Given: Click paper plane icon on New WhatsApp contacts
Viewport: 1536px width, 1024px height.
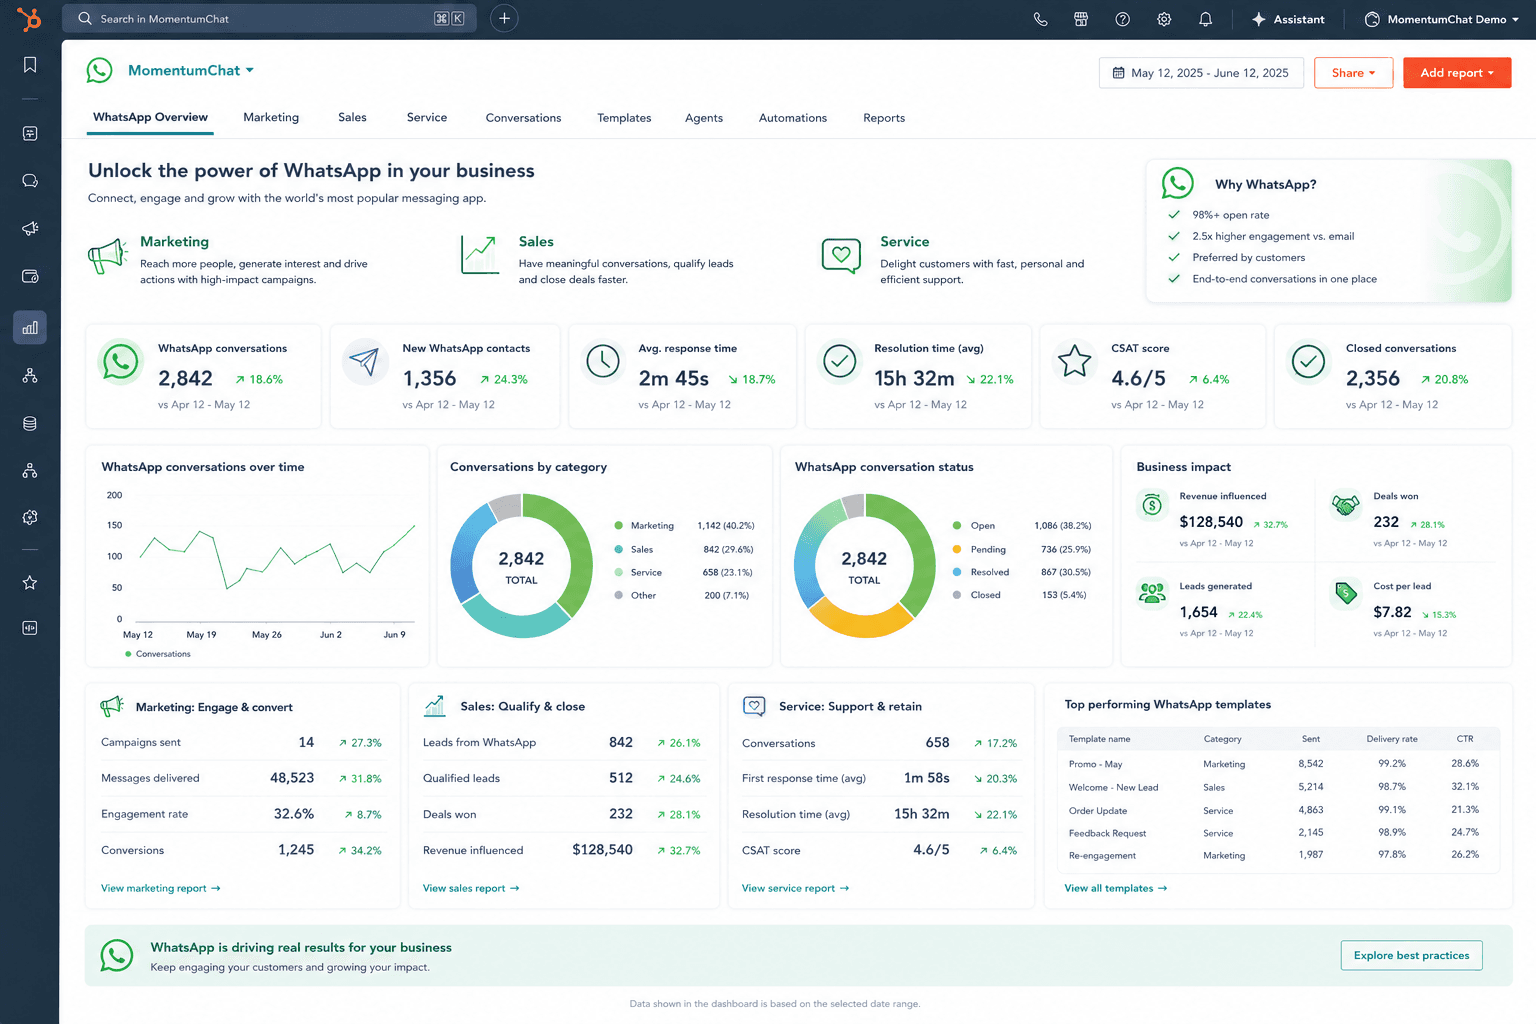Looking at the screenshot, I should pos(365,362).
